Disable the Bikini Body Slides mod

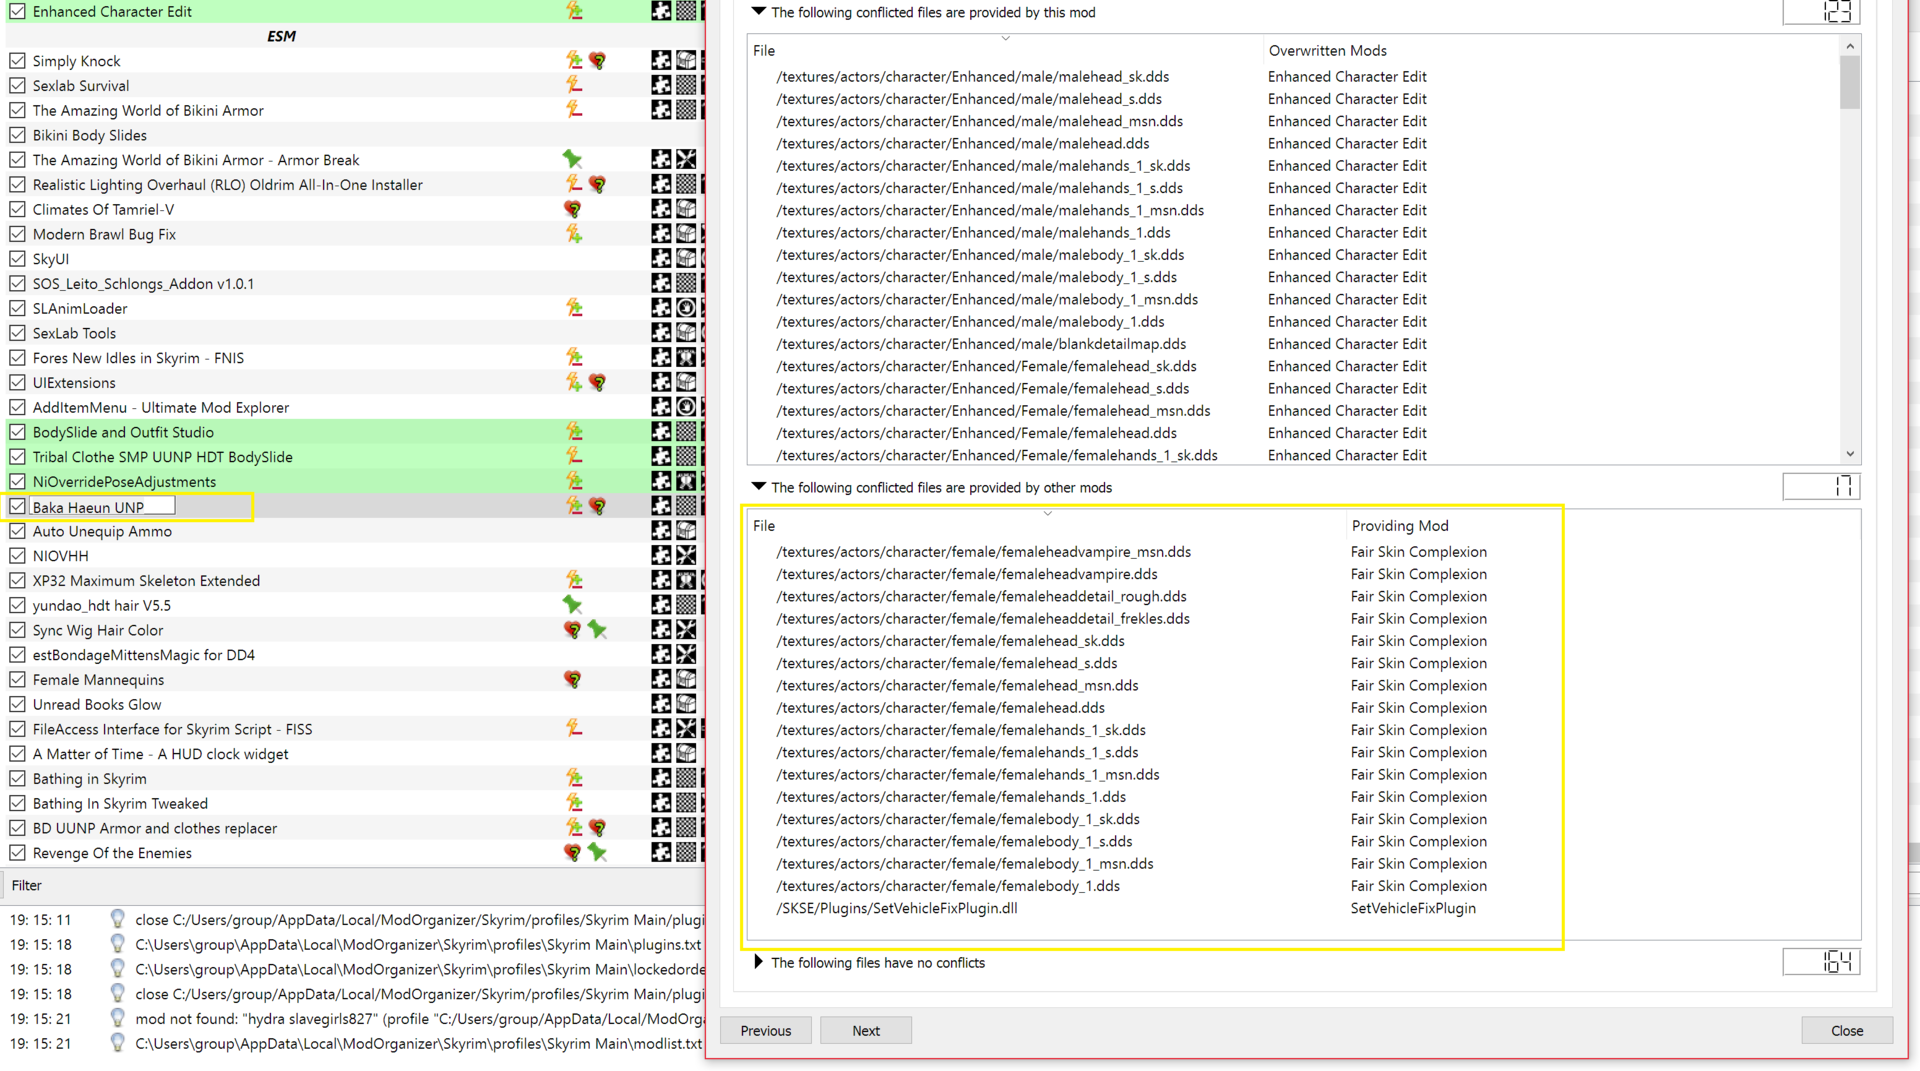[18, 135]
